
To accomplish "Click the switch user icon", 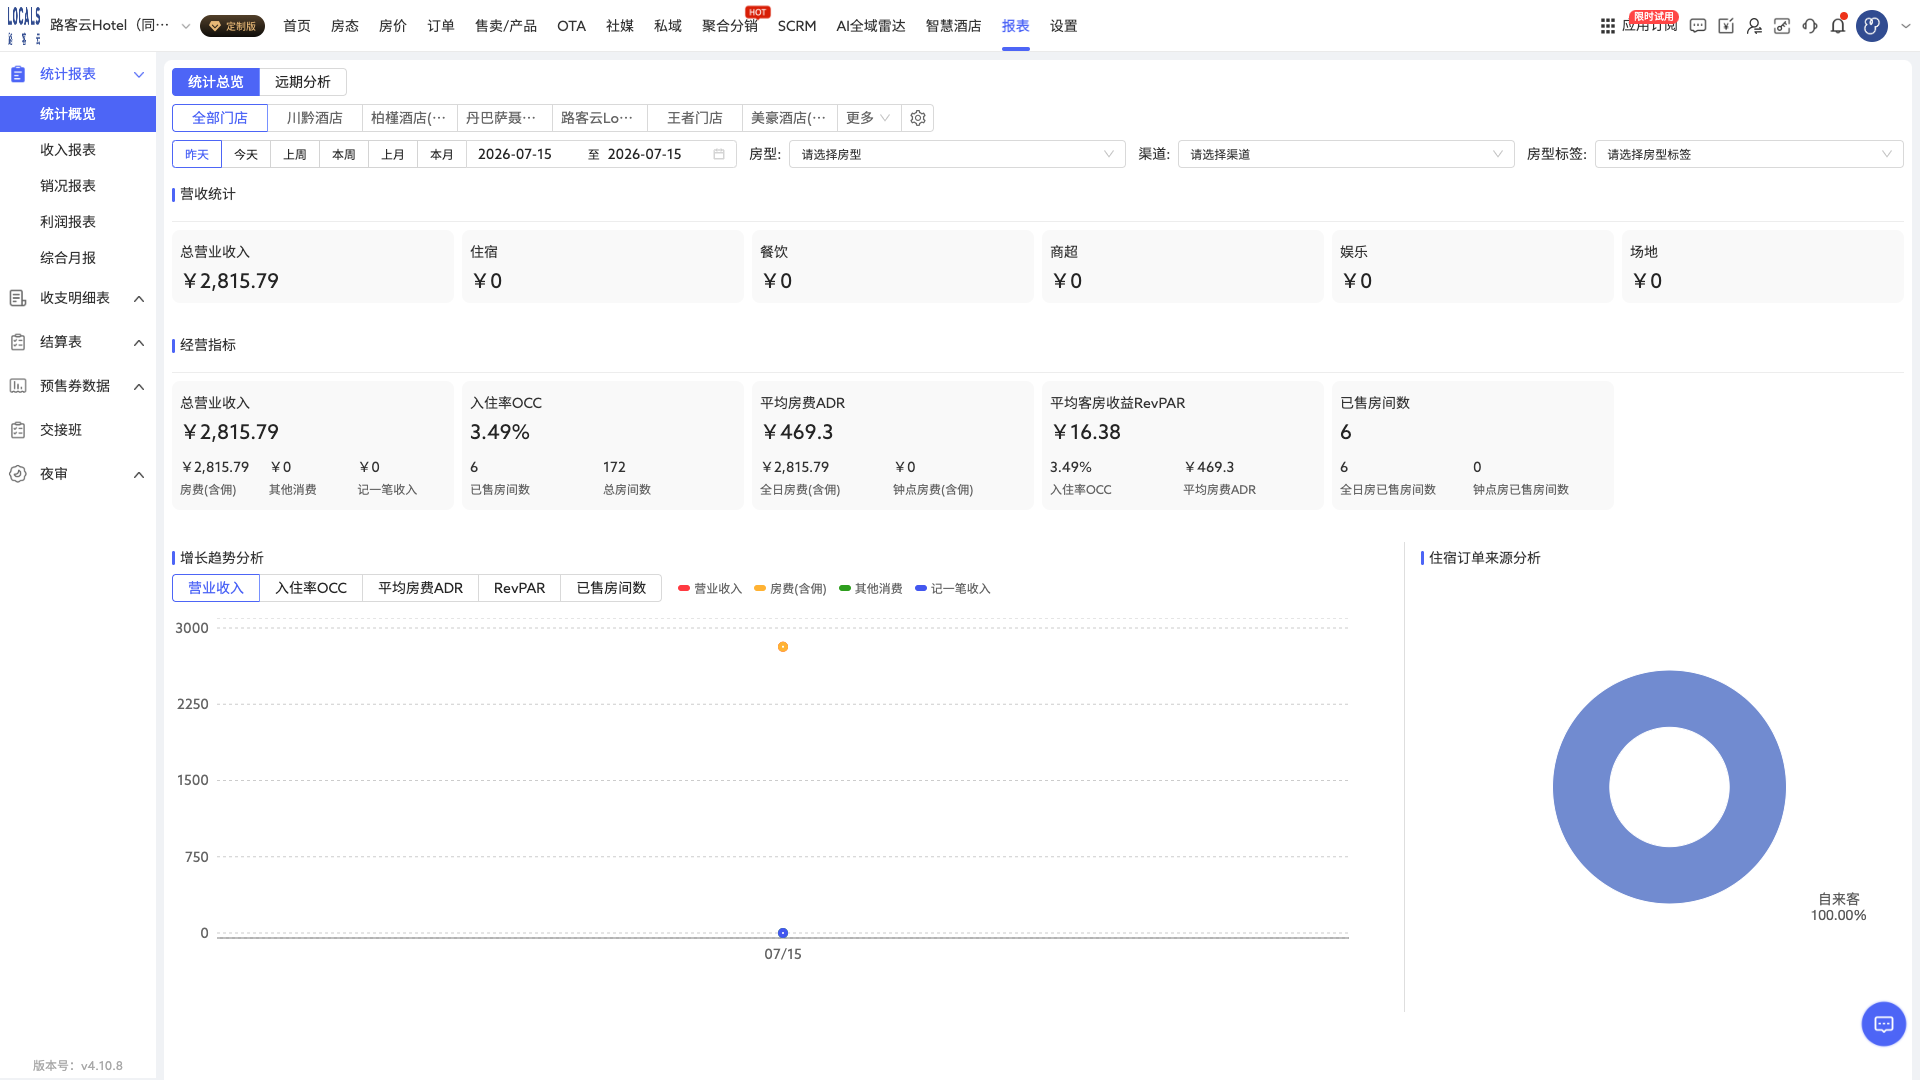I will click(x=1754, y=26).
